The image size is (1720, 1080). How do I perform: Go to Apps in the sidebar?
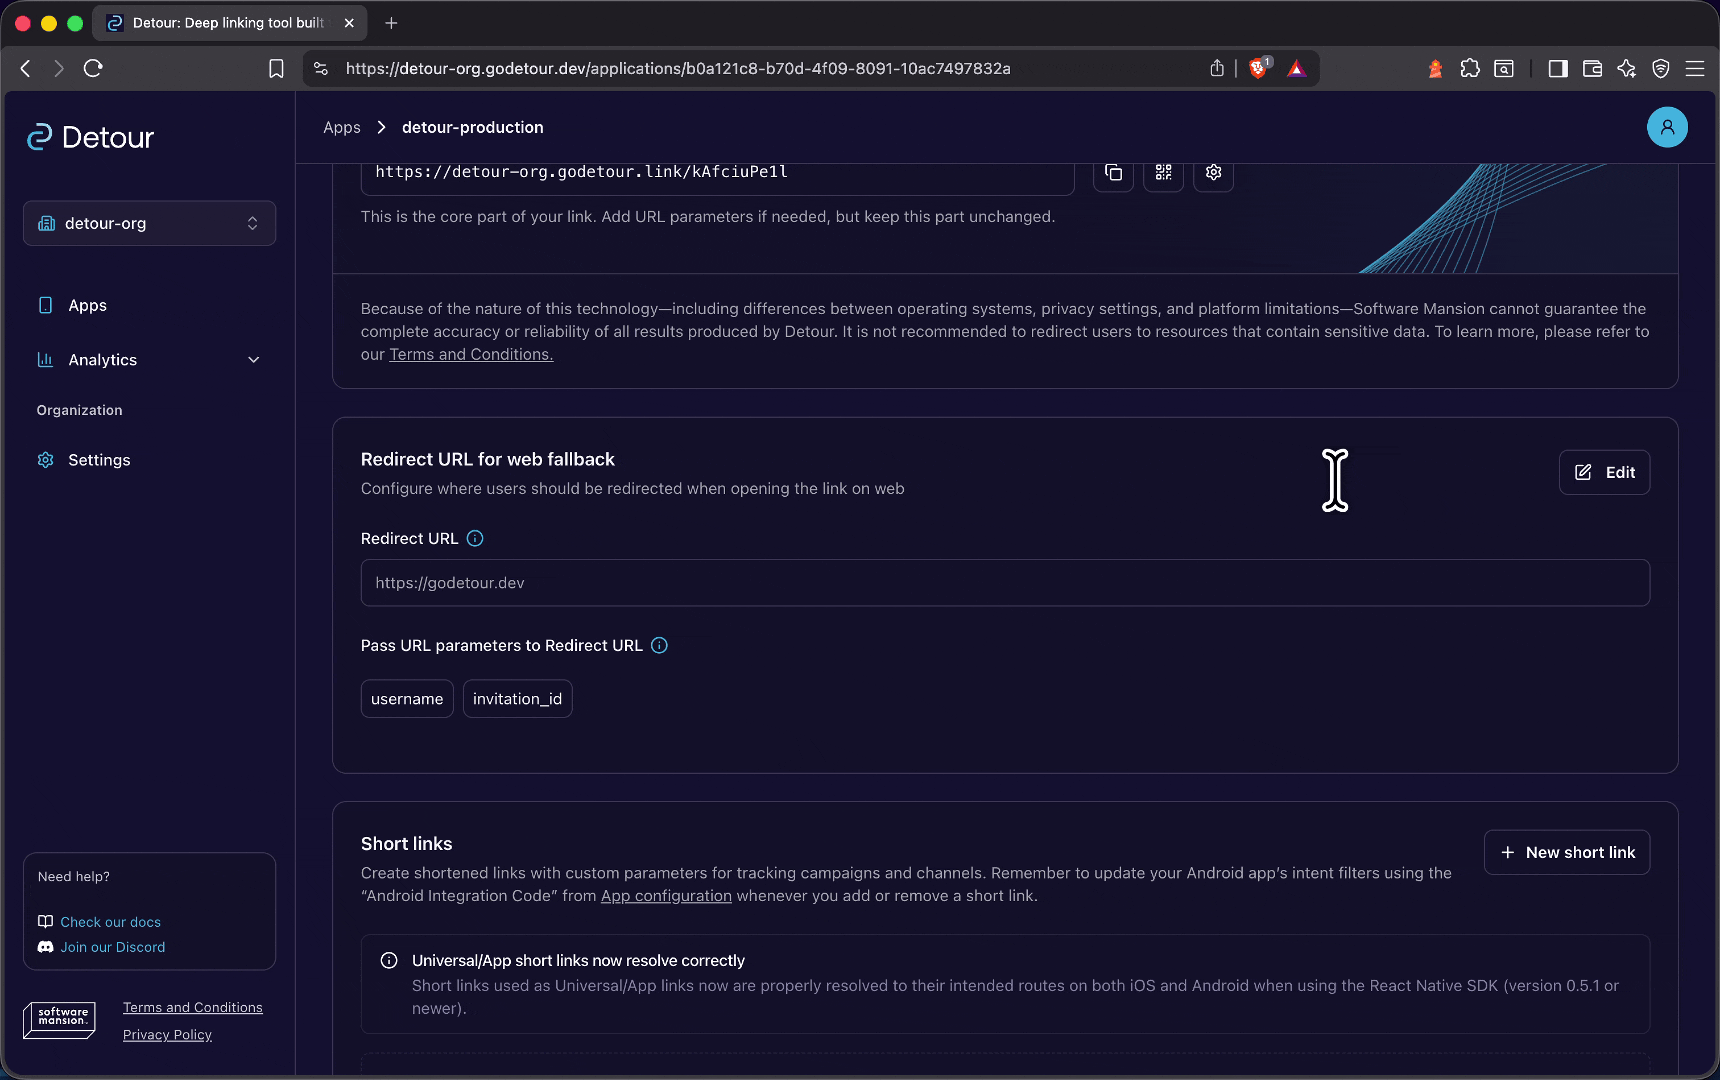(x=87, y=305)
